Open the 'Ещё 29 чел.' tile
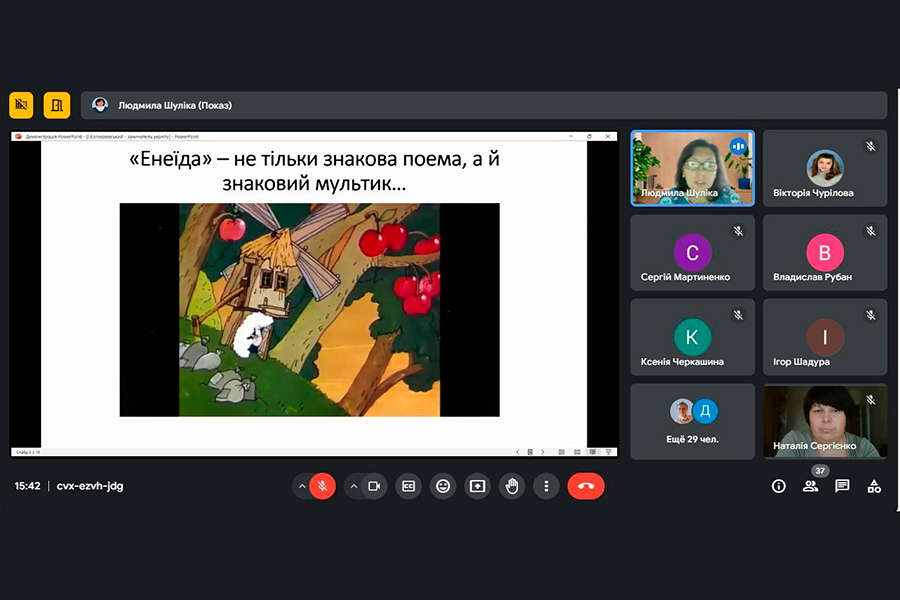900x600 pixels. point(693,421)
